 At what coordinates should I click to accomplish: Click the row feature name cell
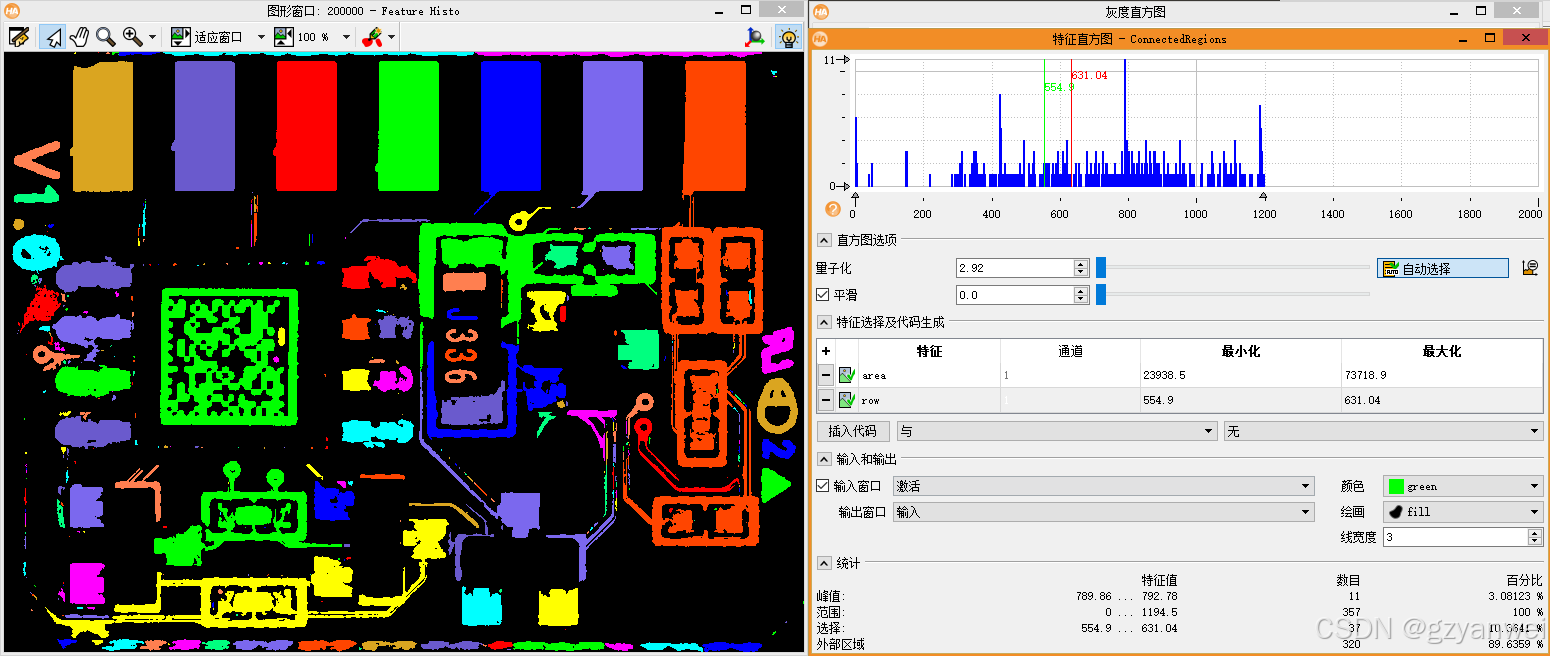click(x=928, y=400)
